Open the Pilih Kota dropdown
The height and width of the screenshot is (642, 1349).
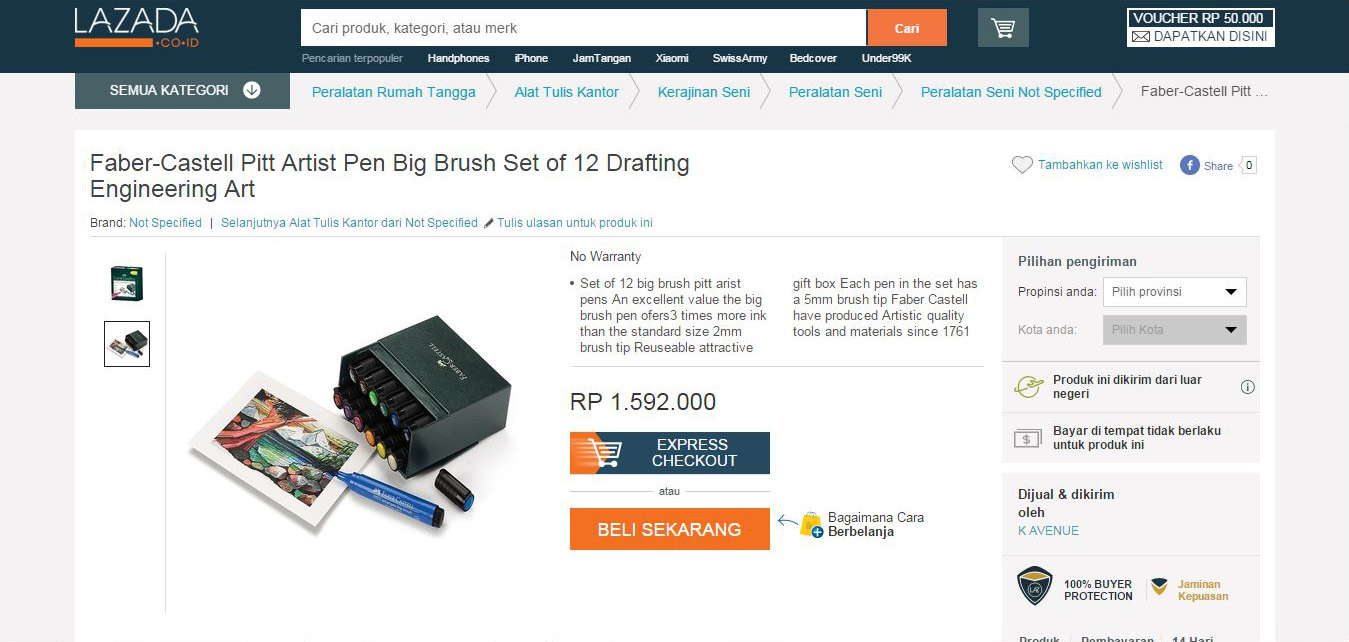pyautogui.click(x=1174, y=330)
